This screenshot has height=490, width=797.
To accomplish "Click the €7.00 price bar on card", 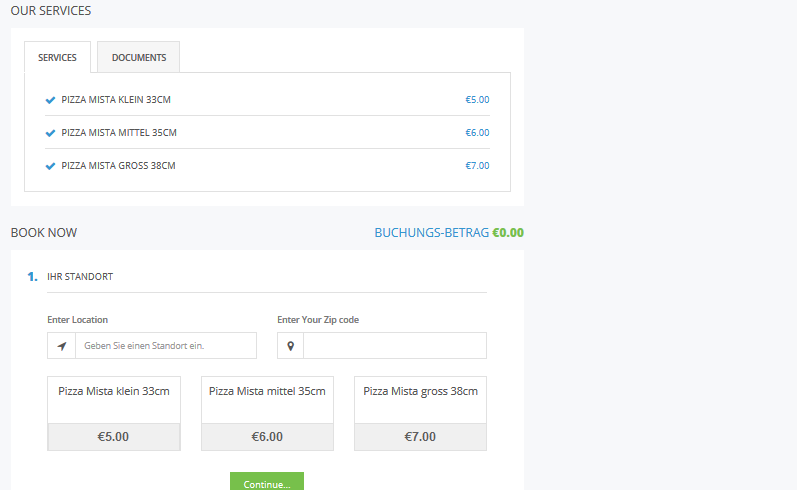I will pyautogui.click(x=420, y=437).
